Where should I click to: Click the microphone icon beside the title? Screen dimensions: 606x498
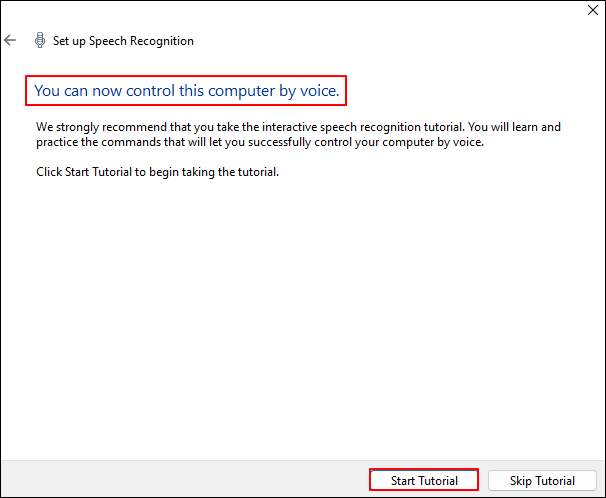[39, 41]
